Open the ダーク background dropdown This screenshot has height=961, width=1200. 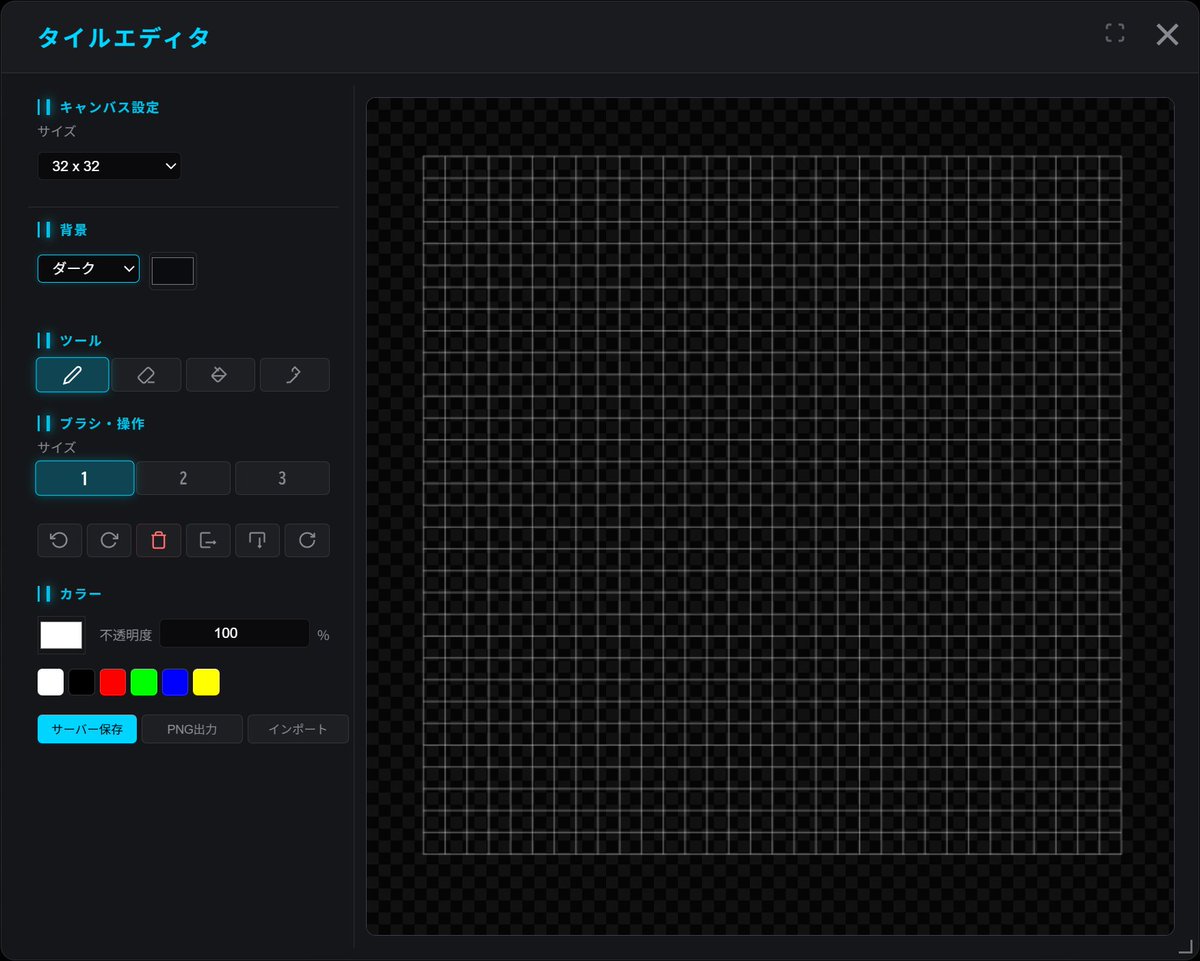click(x=88, y=268)
